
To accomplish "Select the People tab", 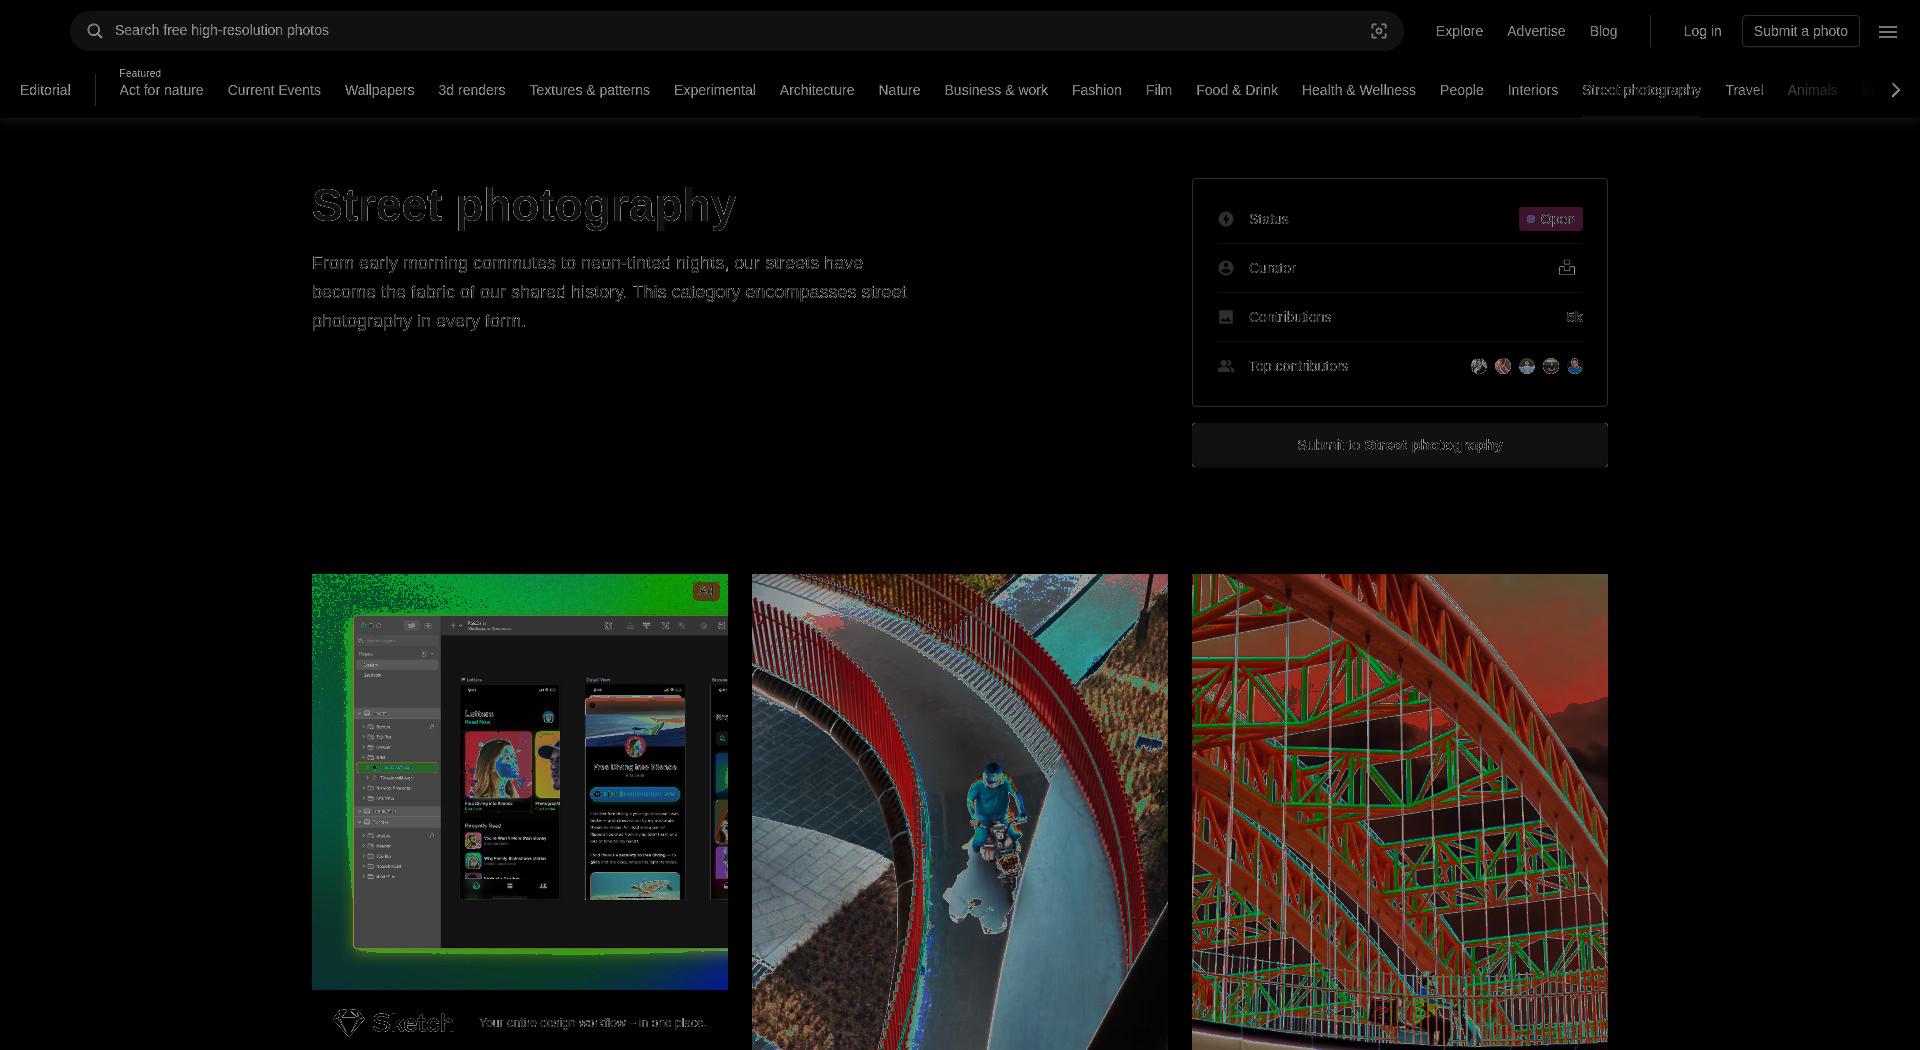I will 1461,90.
